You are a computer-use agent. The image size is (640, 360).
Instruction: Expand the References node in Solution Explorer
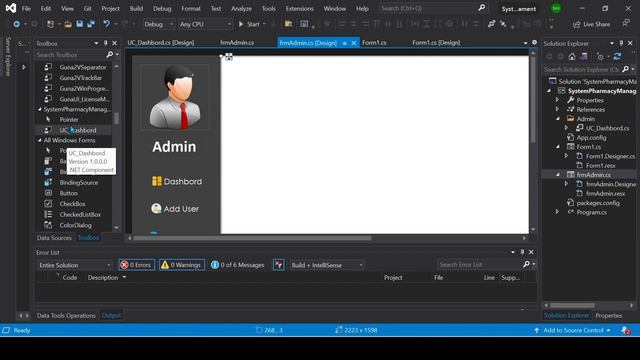click(x=558, y=109)
